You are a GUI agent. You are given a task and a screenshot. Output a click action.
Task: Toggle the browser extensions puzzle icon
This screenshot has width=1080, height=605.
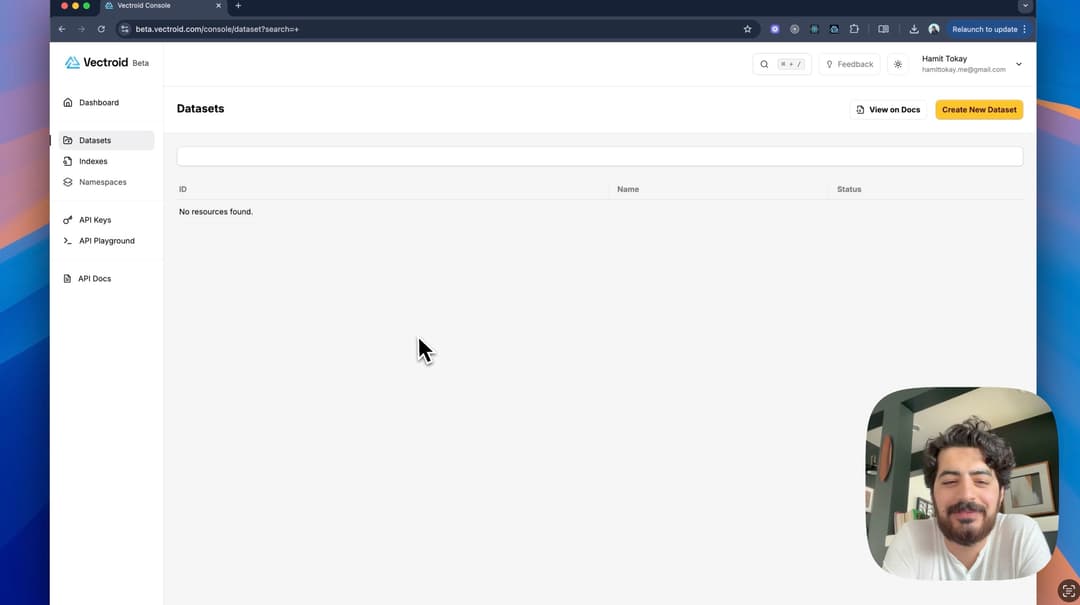(x=855, y=29)
